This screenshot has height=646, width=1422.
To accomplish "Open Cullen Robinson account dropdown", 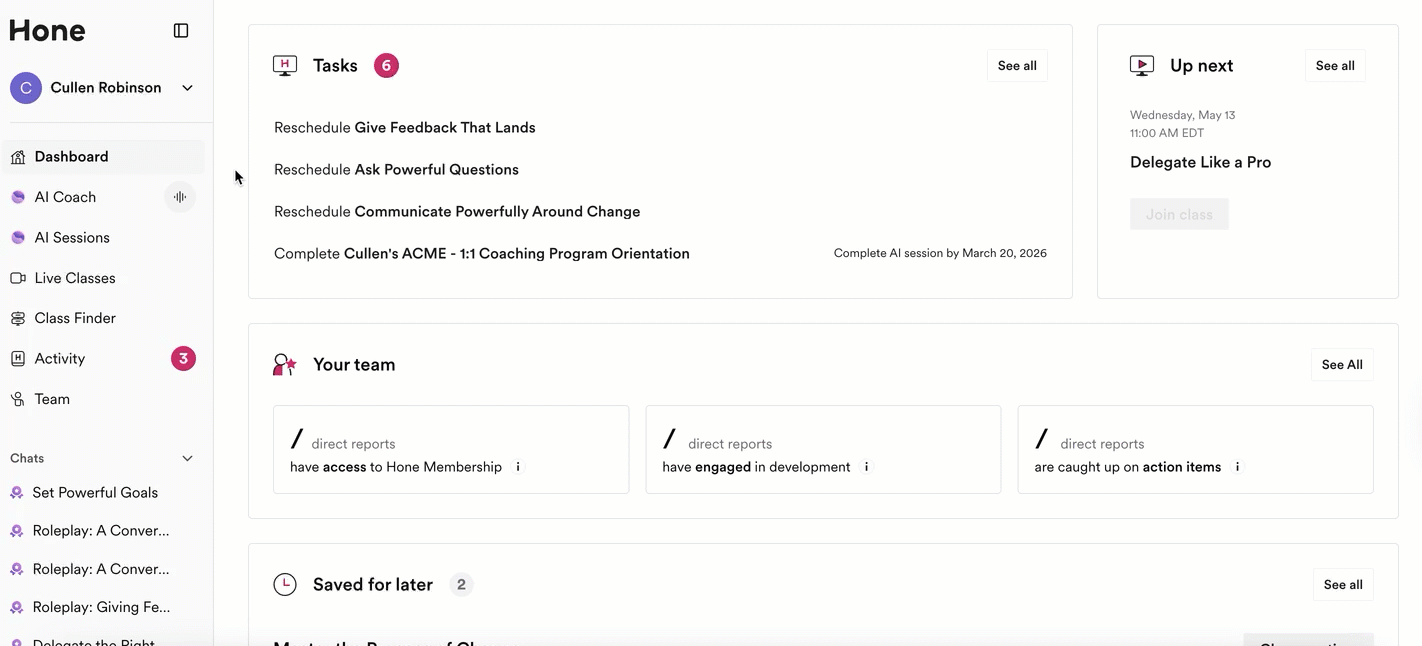I will click(x=187, y=88).
